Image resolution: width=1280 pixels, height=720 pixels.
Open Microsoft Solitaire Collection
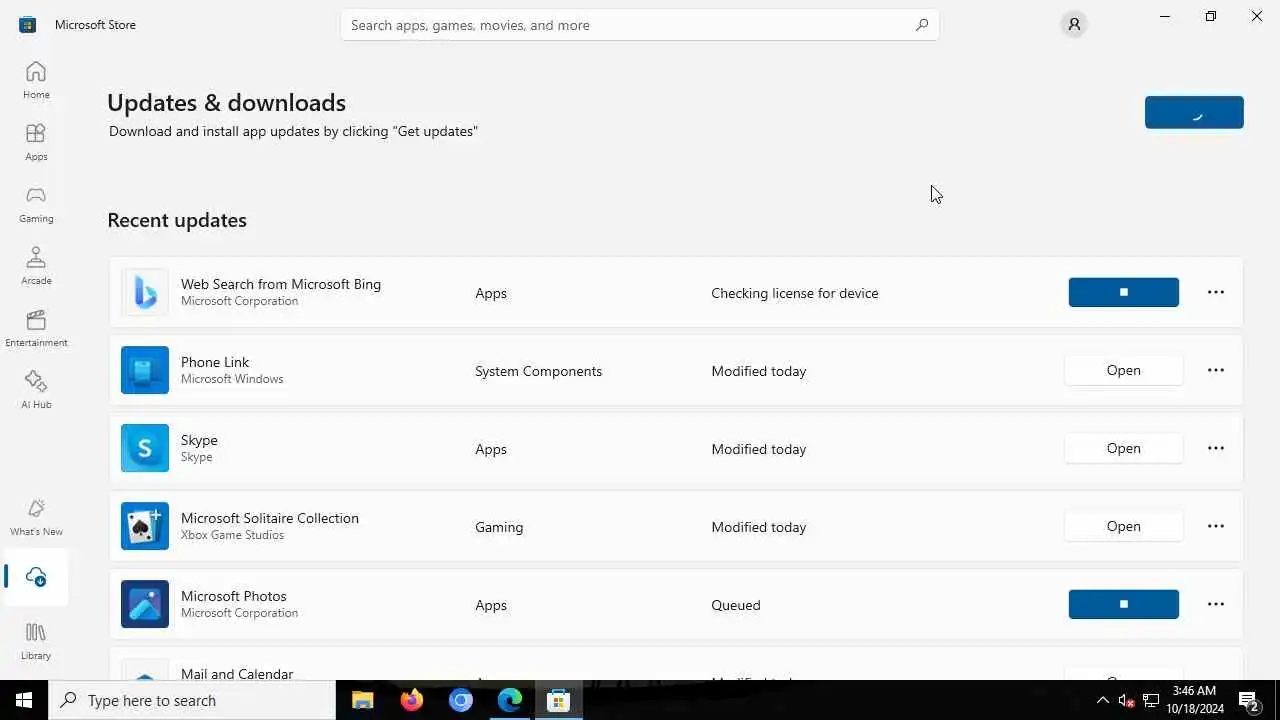coord(1124,526)
